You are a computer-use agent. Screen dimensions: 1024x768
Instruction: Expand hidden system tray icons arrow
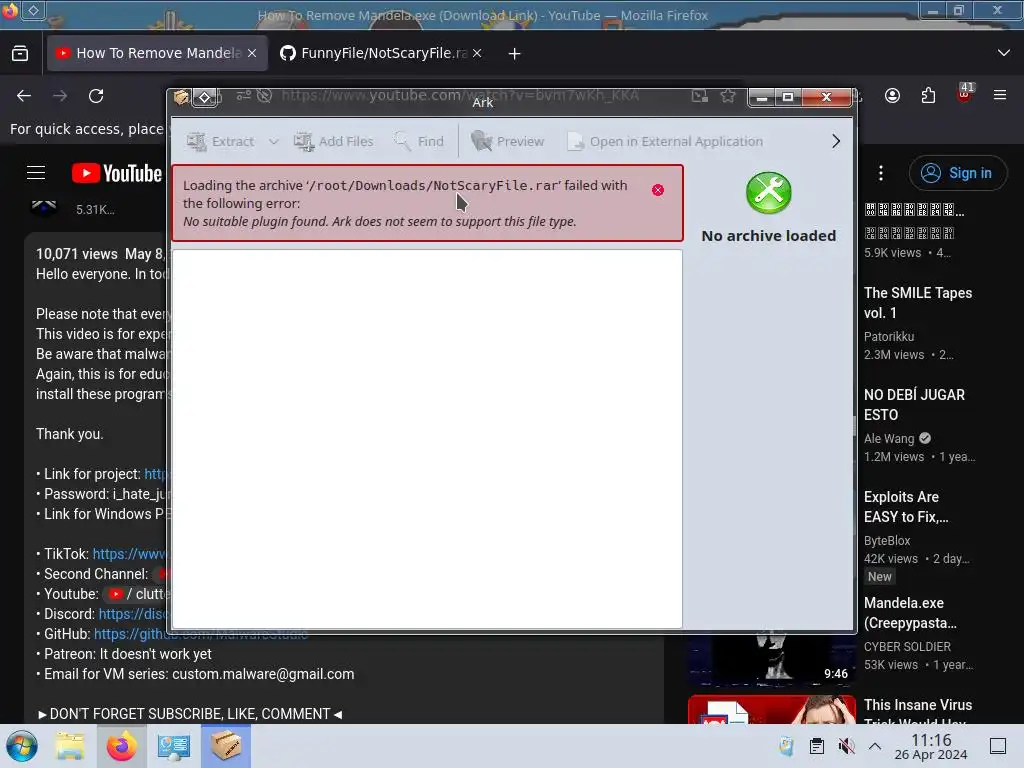coord(875,746)
